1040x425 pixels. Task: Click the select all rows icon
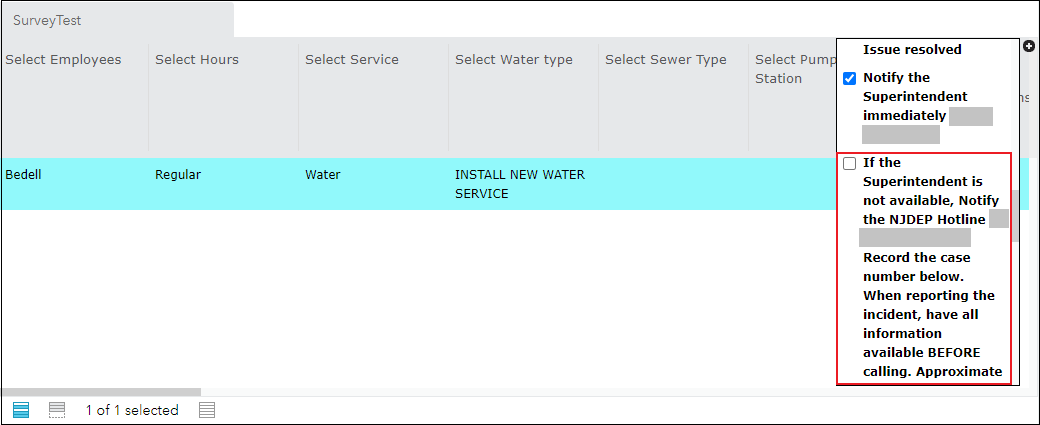[21, 410]
